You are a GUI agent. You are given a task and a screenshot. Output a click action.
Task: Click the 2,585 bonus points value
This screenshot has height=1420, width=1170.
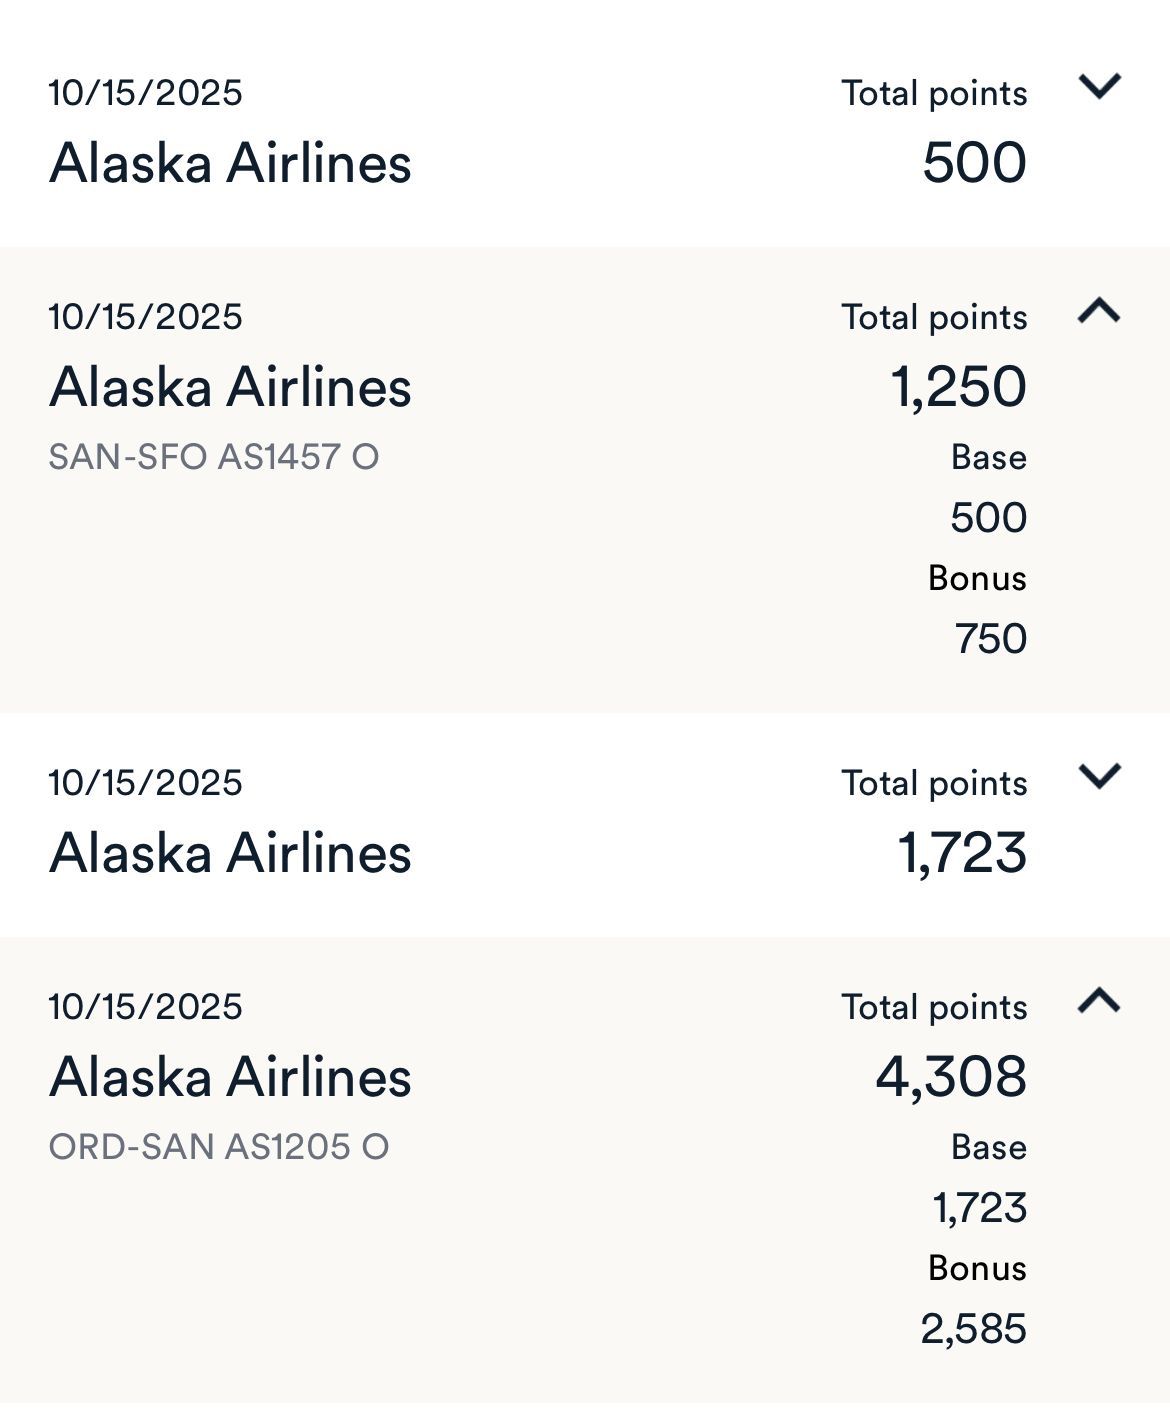(x=974, y=1329)
